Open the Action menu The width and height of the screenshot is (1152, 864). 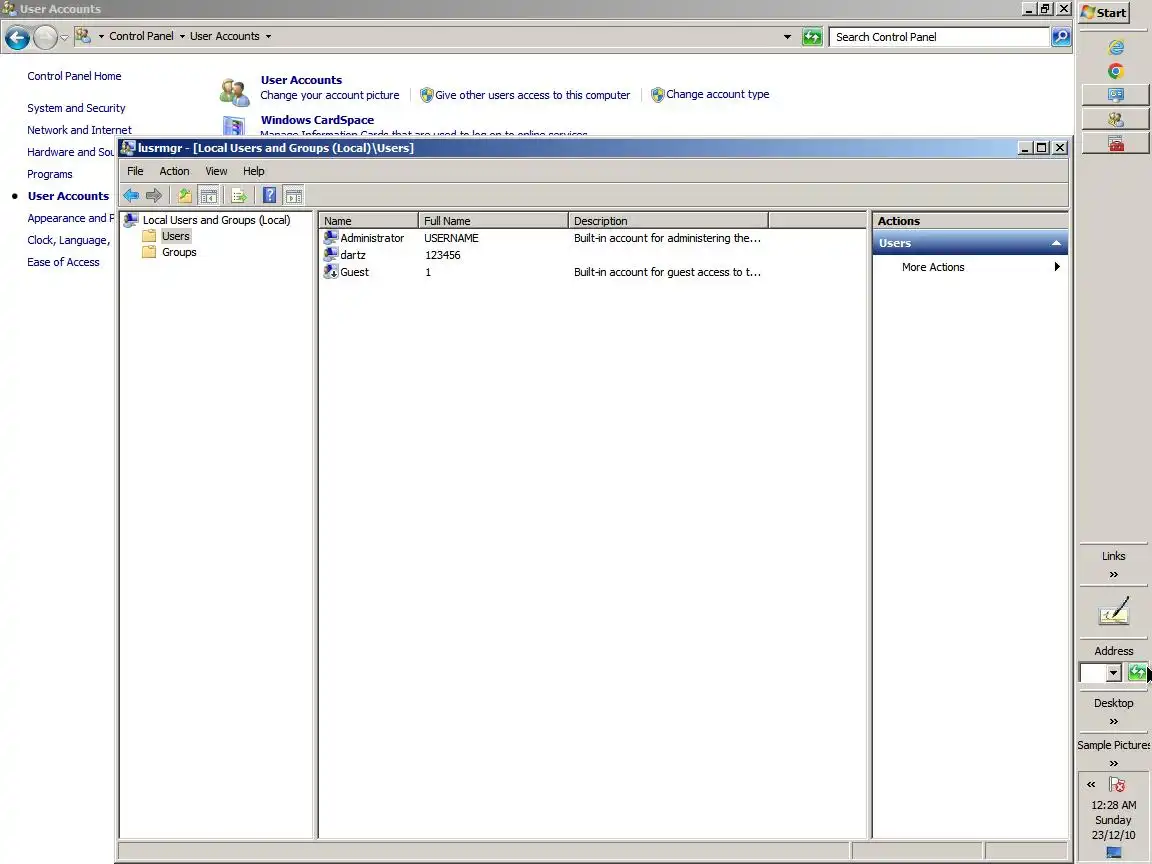(x=174, y=171)
